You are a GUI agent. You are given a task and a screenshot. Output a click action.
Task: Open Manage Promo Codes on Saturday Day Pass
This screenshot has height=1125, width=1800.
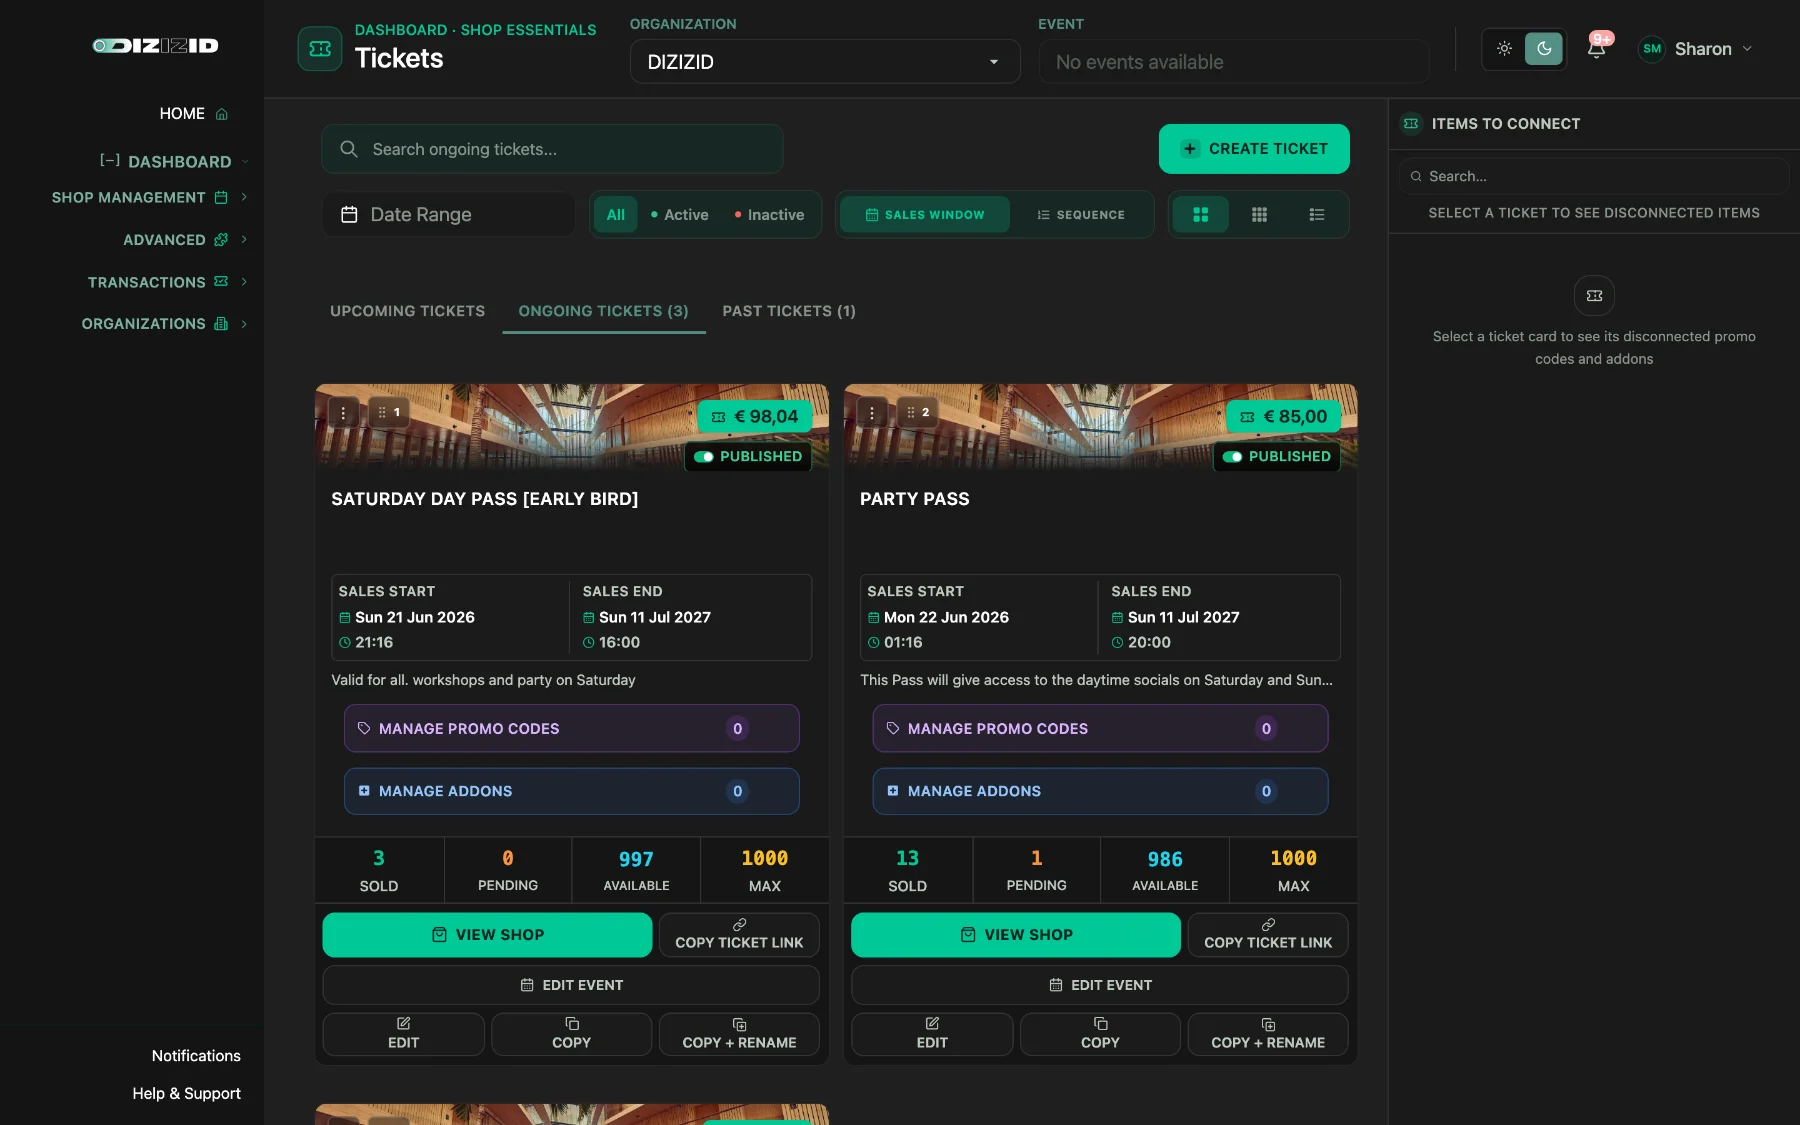(x=572, y=728)
